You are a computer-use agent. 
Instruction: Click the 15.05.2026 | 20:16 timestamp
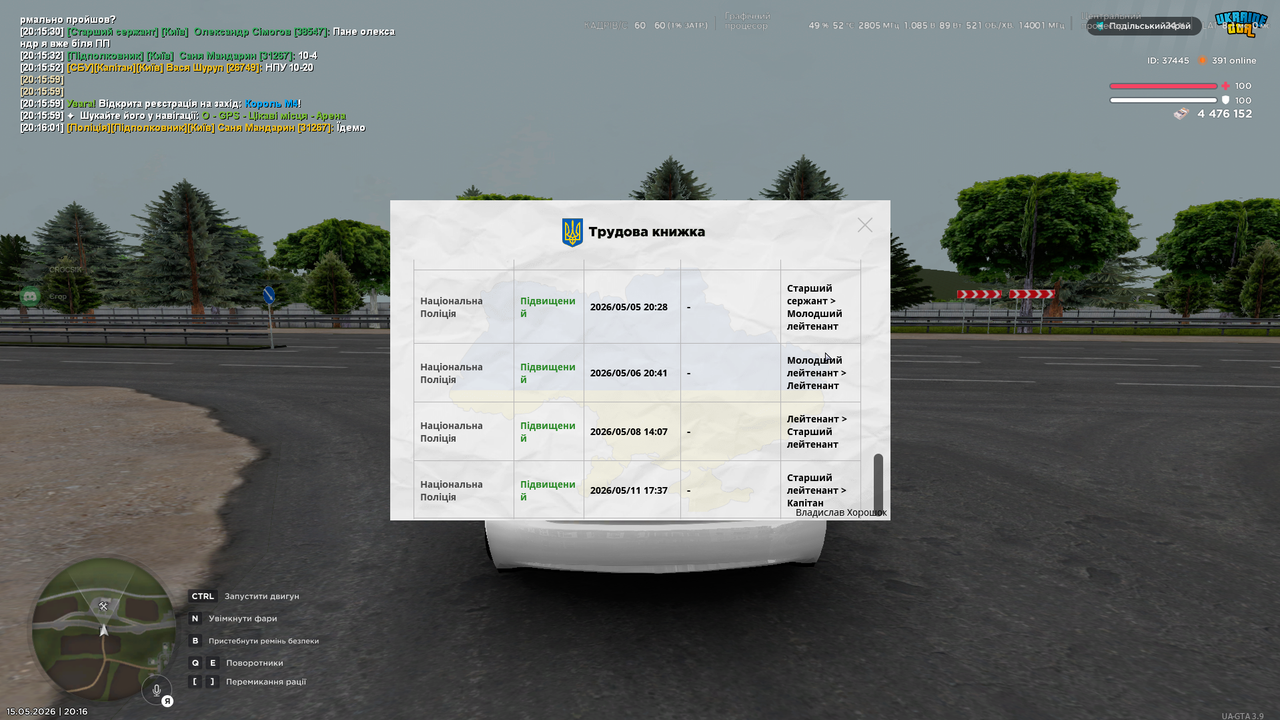47,711
